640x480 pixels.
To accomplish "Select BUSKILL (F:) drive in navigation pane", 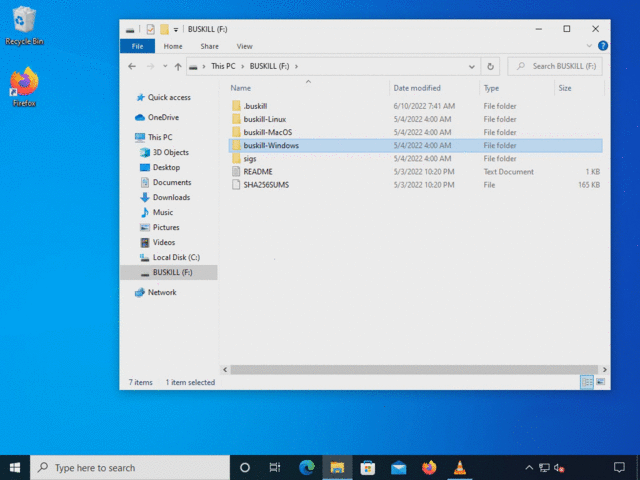I will [x=169, y=272].
